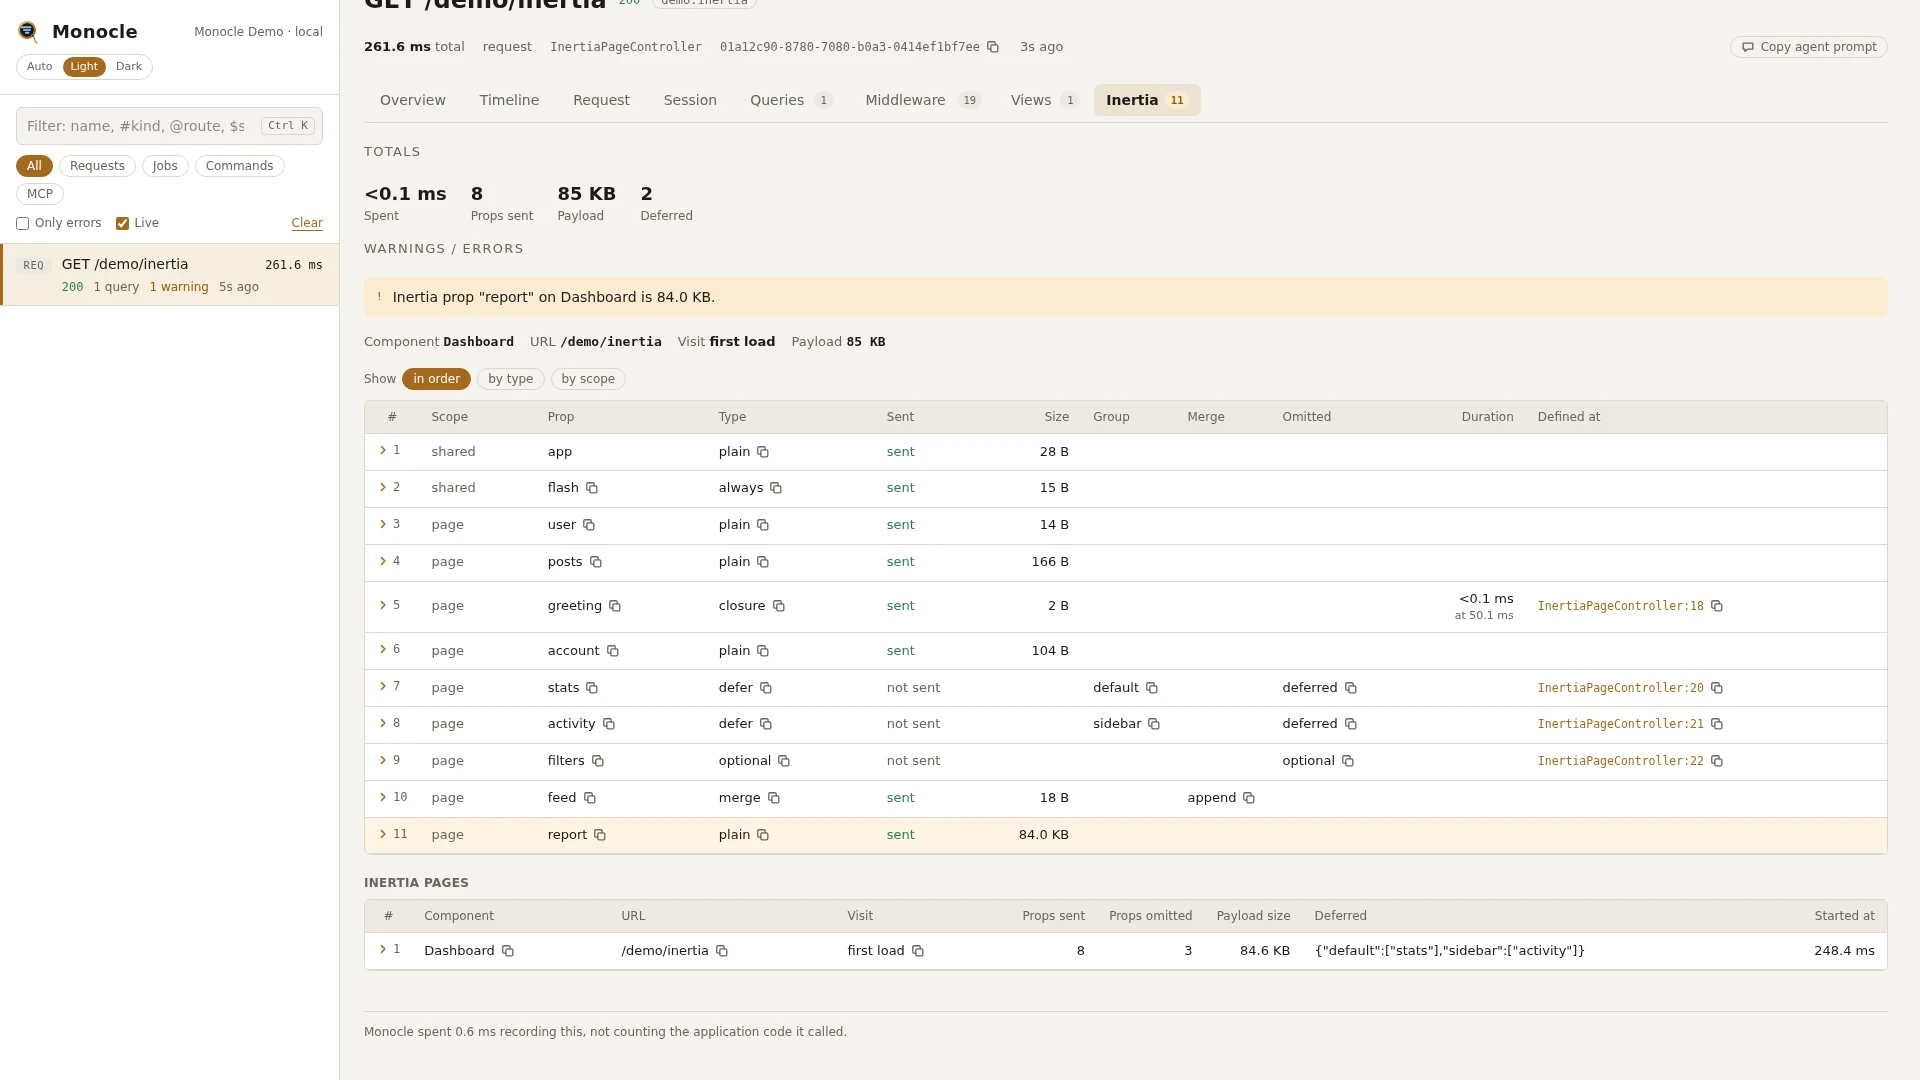This screenshot has height=1080, width=1920.
Task: Show props by scope
Action: [x=588, y=379]
